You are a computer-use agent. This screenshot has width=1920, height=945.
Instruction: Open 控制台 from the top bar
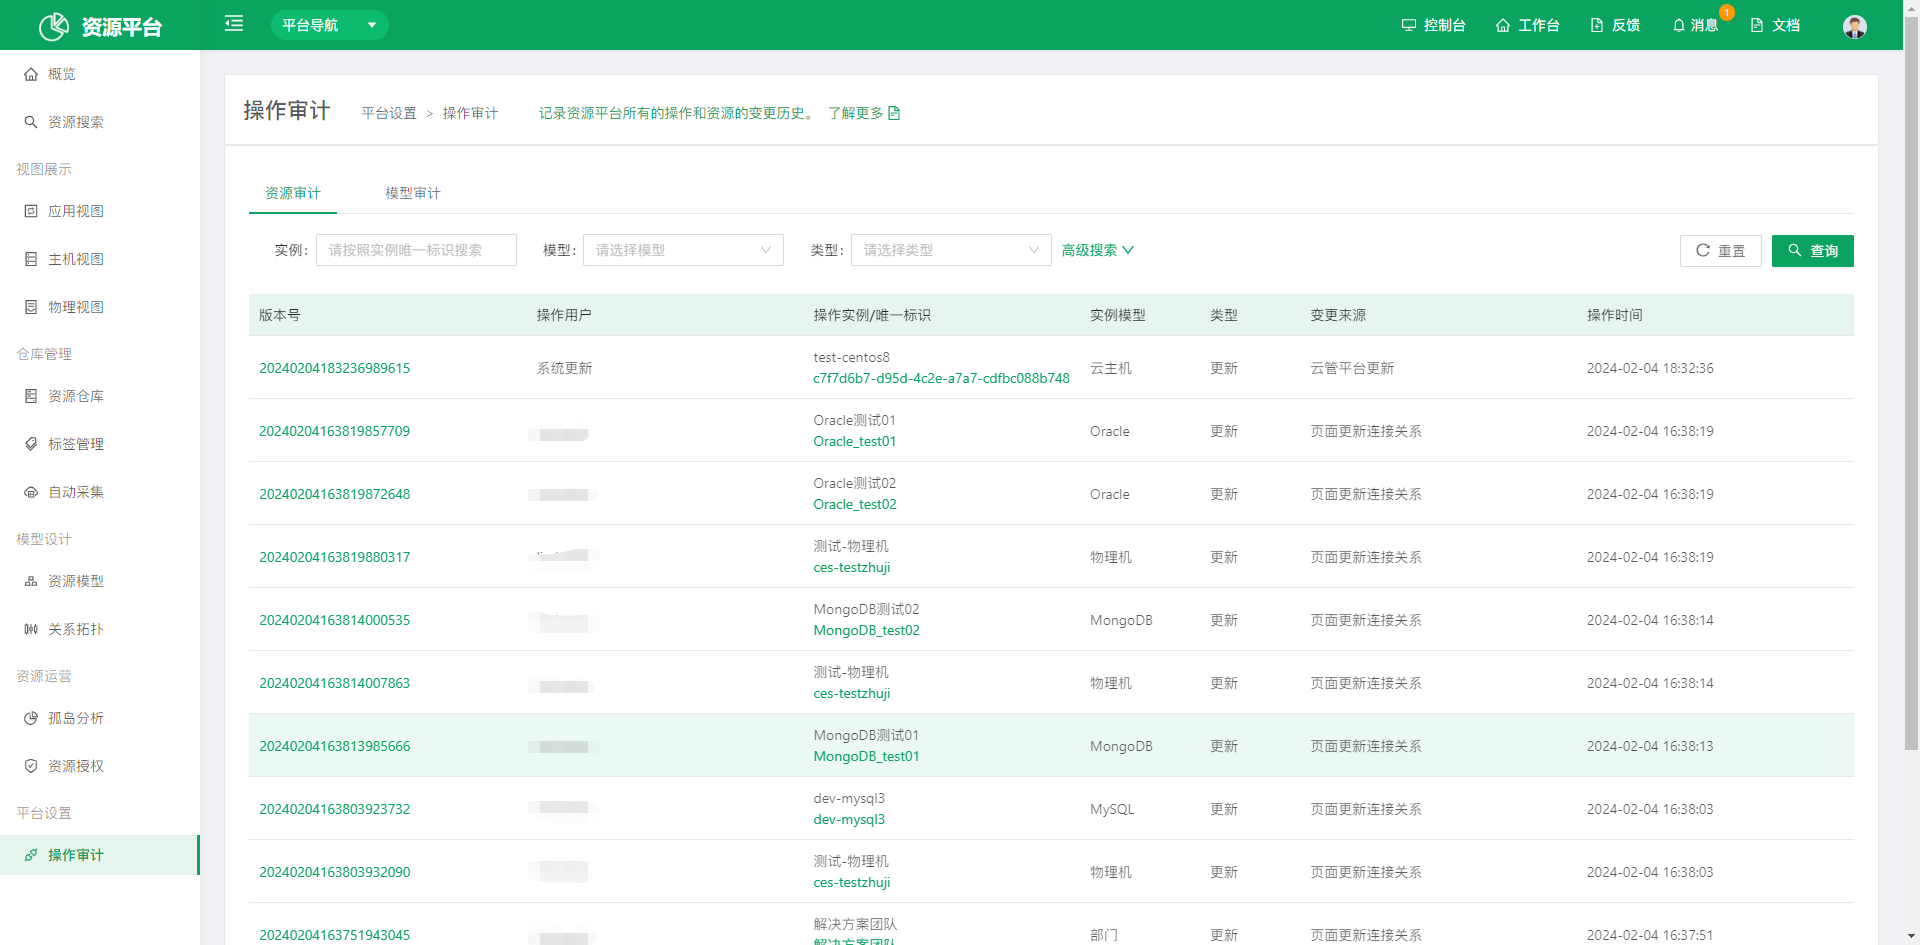(1433, 25)
